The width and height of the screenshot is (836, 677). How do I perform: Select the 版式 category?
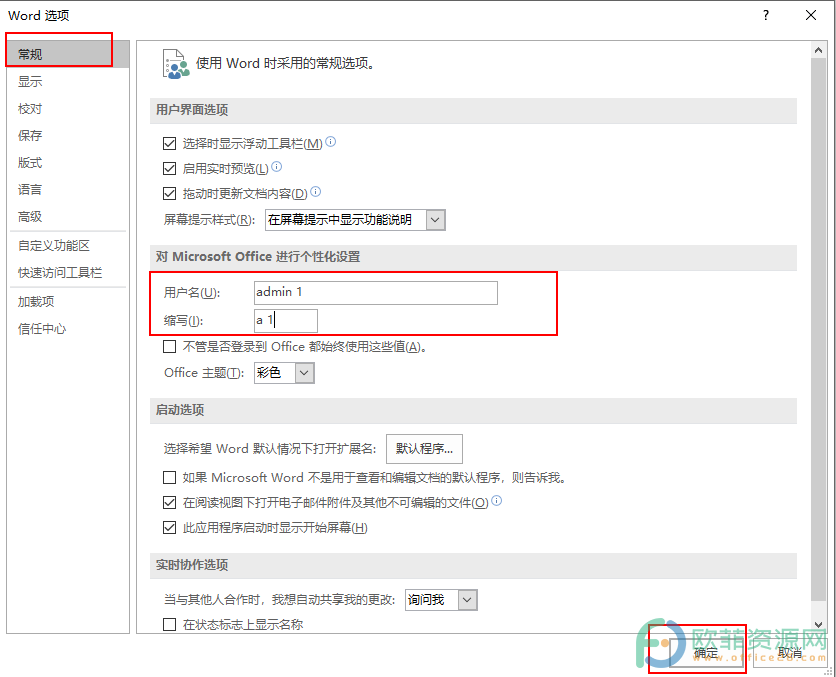tap(68, 163)
